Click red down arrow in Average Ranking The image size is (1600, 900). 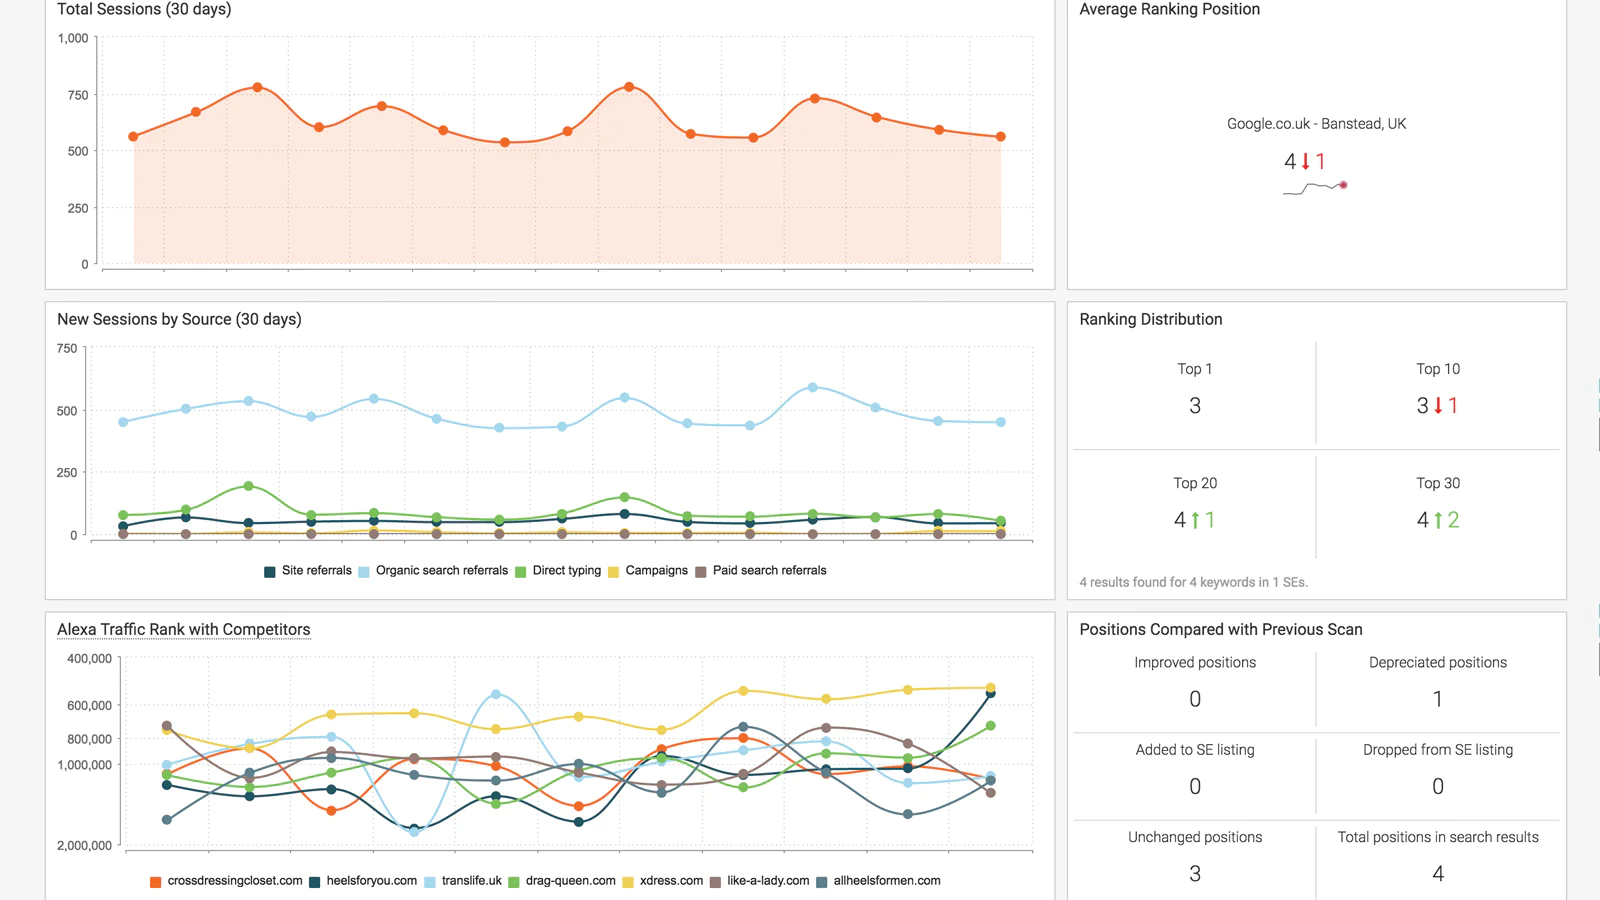click(1306, 161)
